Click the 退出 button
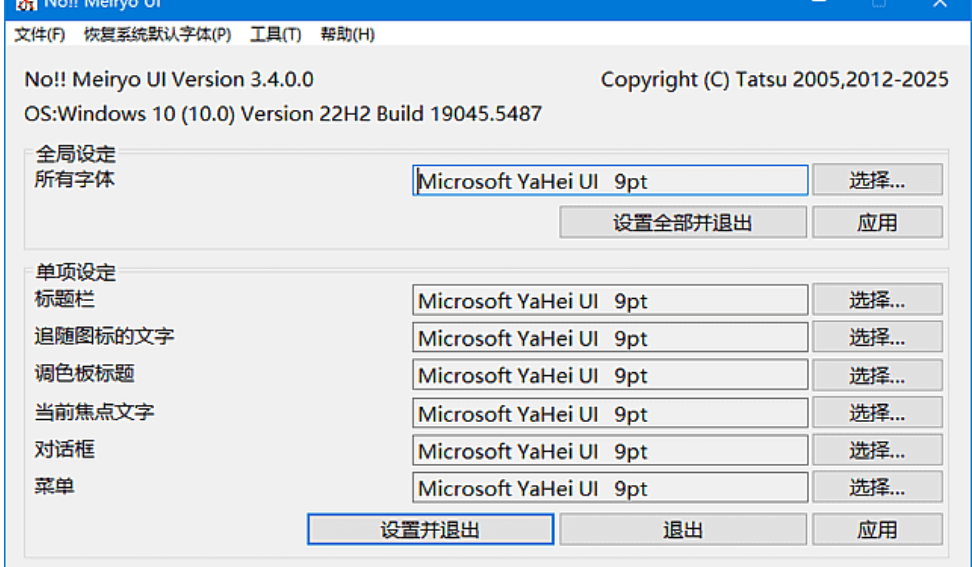Image resolution: width=972 pixels, height=567 pixels. (683, 530)
